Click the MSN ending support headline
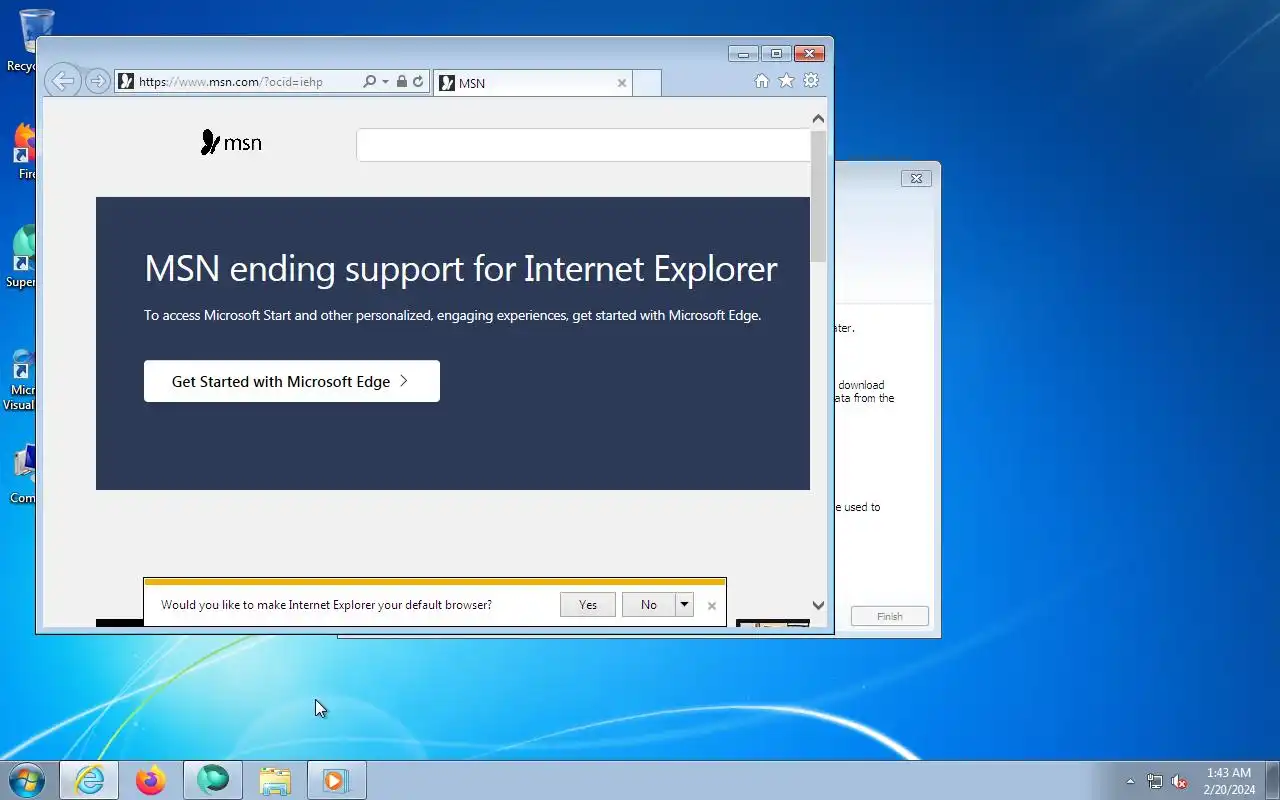The width and height of the screenshot is (1280, 800). pyautogui.click(x=460, y=269)
